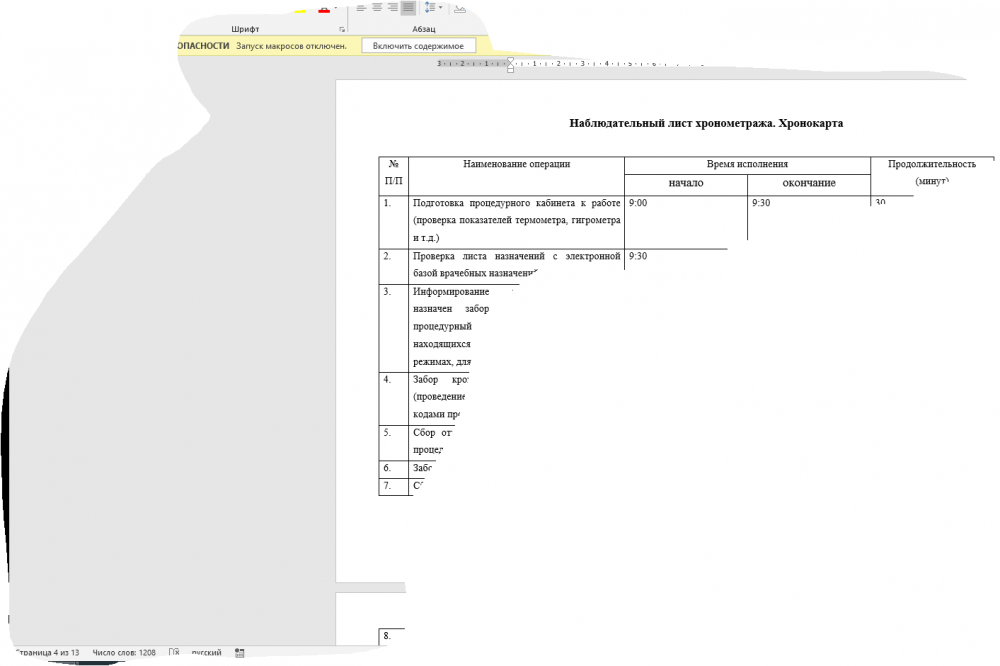Apply the red font color

point(323,9)
